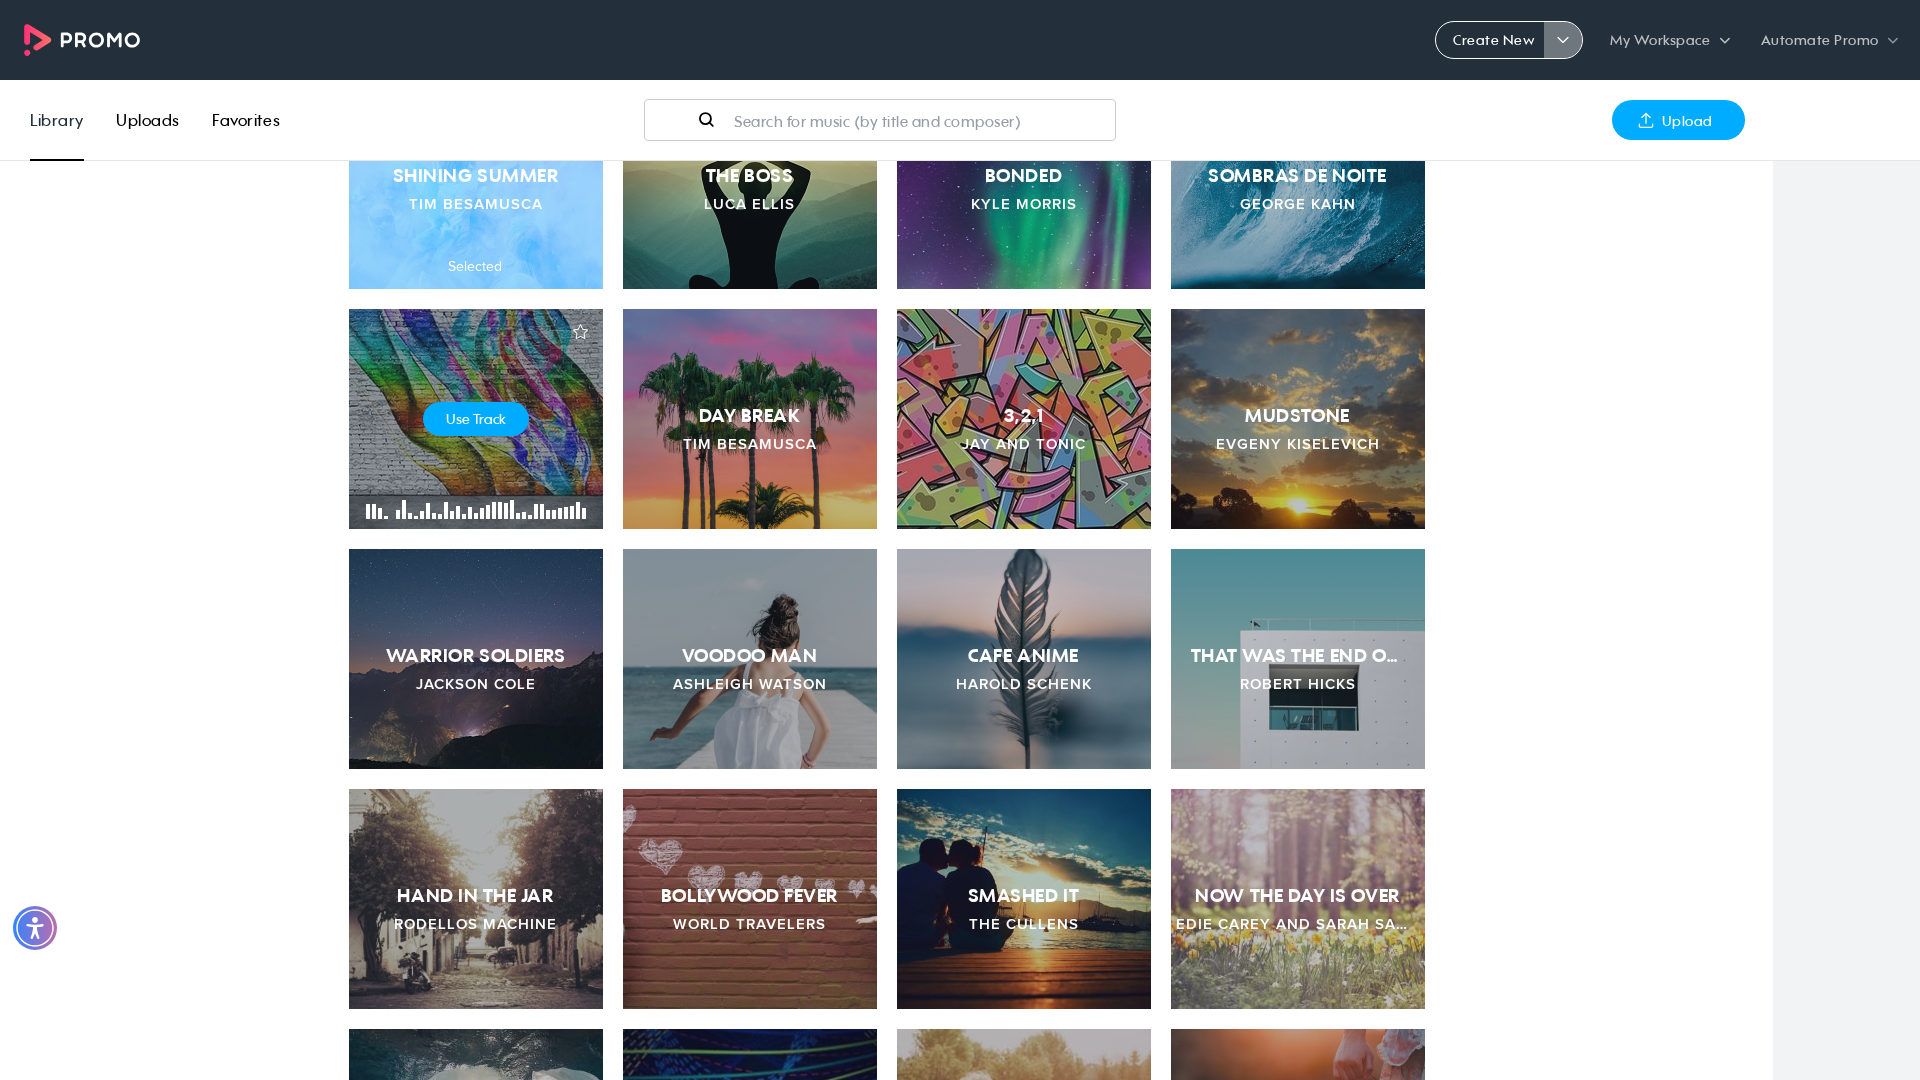
Task: Click the Use Track button
Action: pyautogui.click(x=476, y=419)
